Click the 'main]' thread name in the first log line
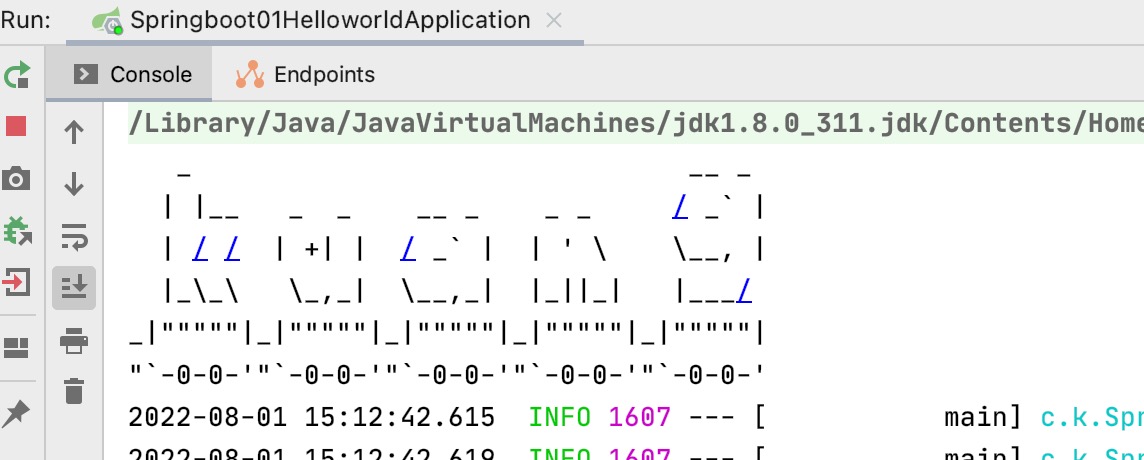Image resolution: width=1144 pixels, height=460 pixels. tap(983, 418)
